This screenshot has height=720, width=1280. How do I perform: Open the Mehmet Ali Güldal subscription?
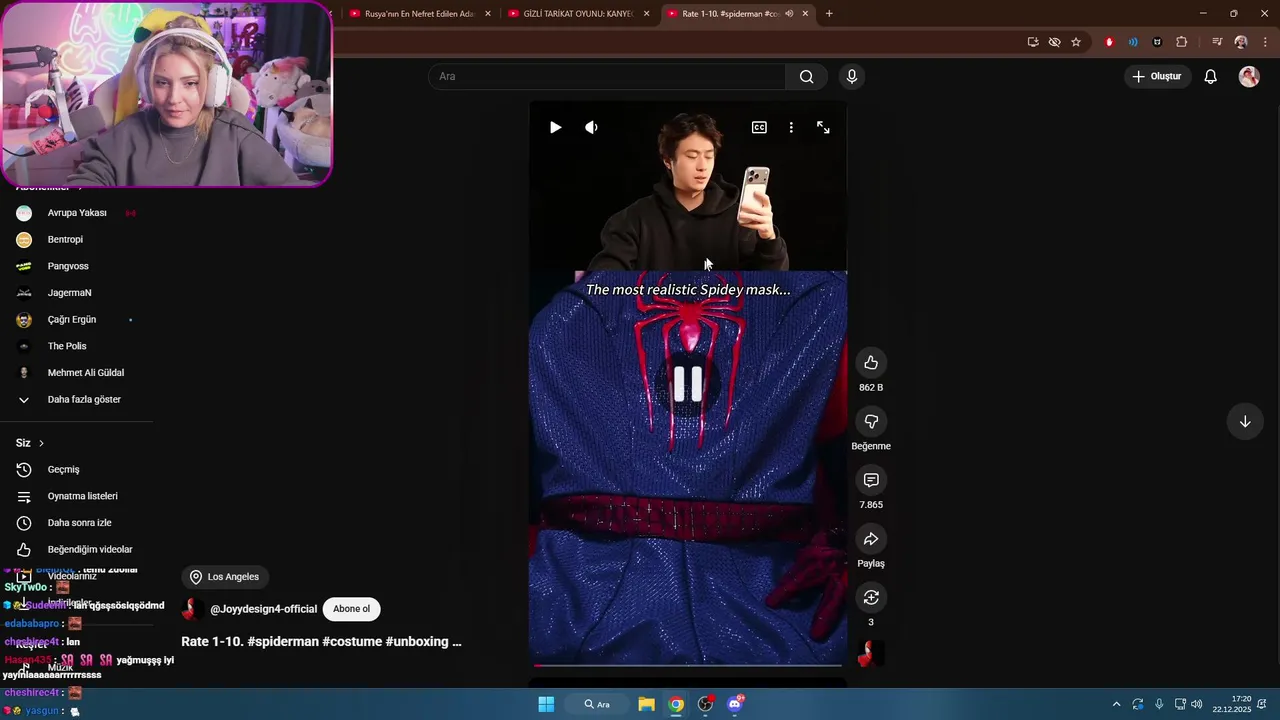pyautogui.click(x=86, y=373)
